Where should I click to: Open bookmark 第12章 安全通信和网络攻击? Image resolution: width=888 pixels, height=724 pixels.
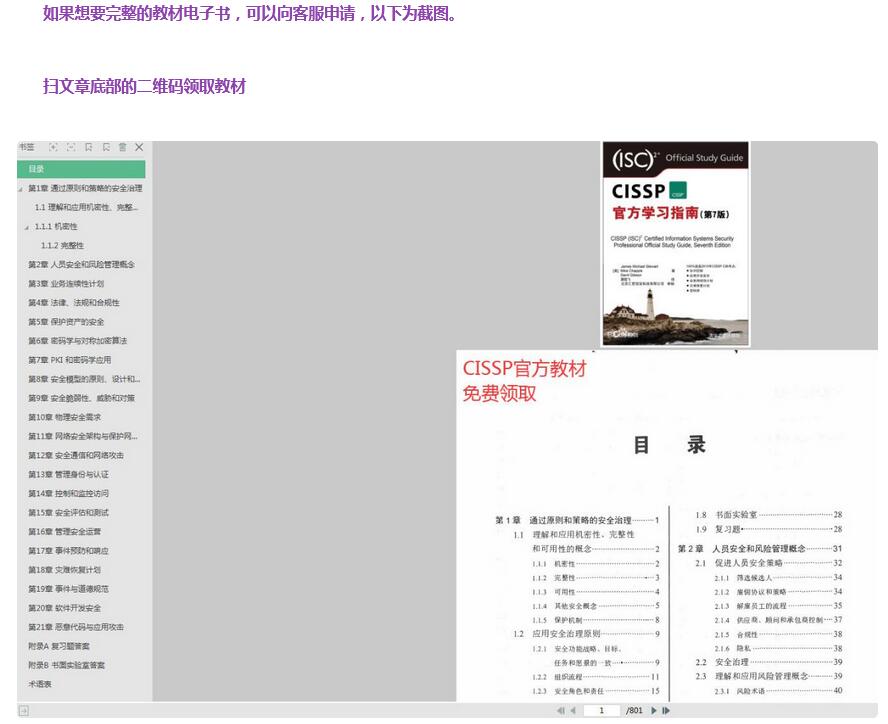(76, 455)
